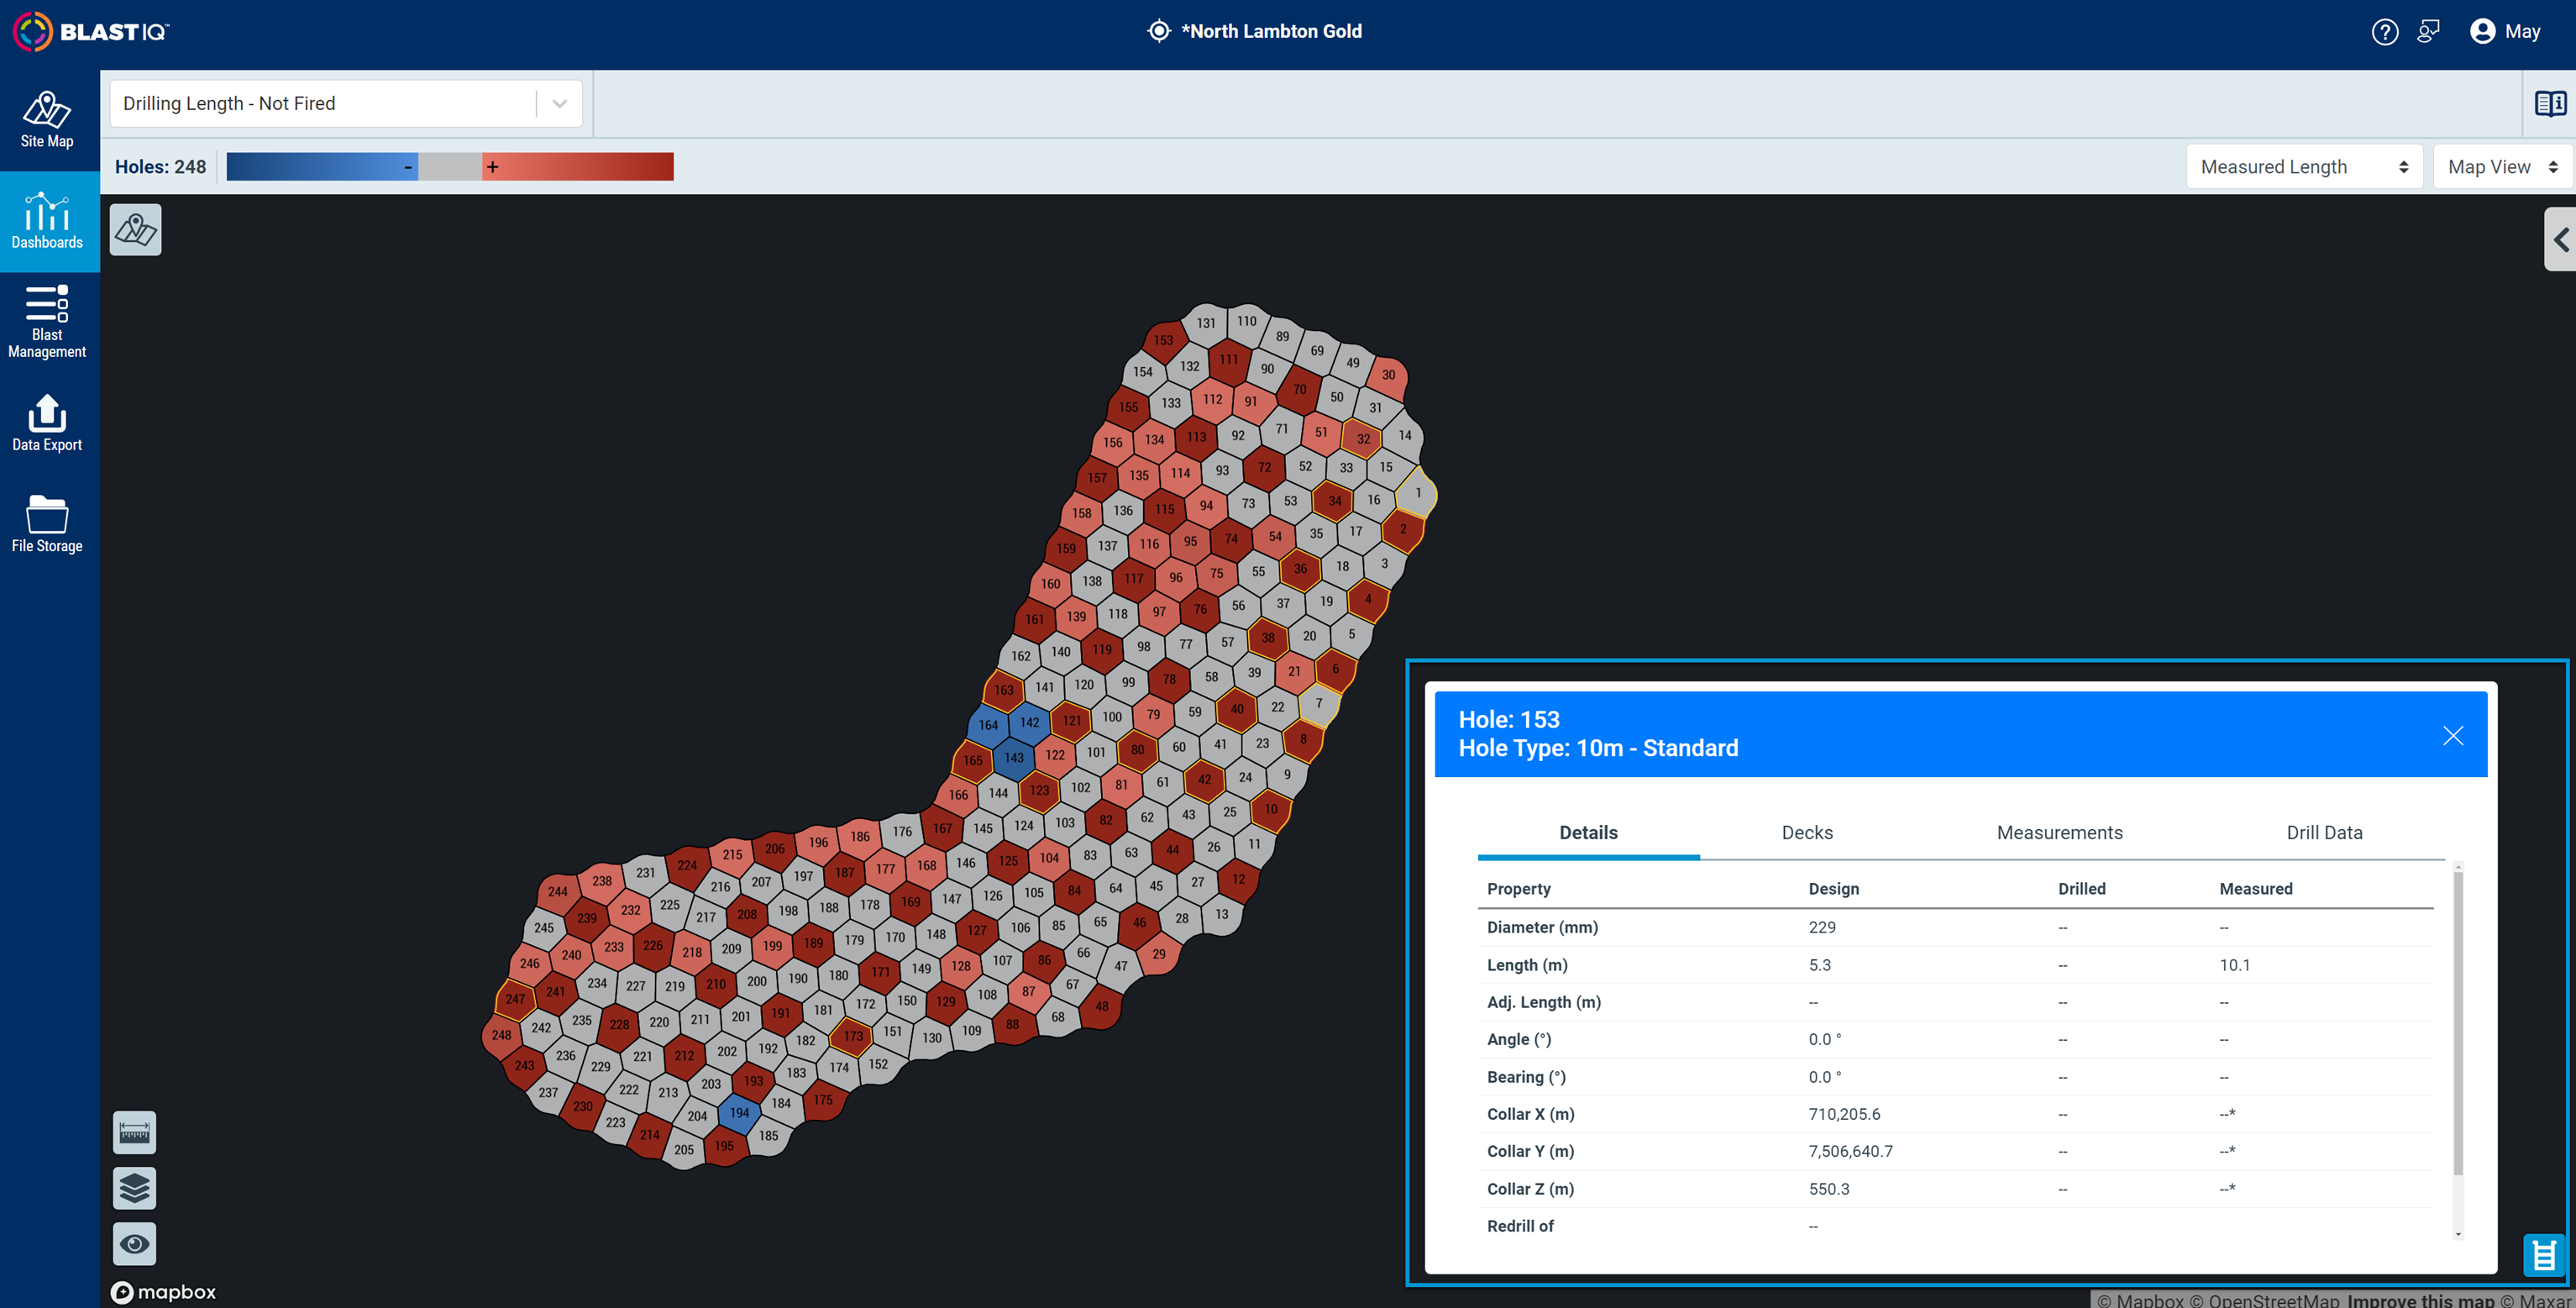Image resolution: width=2576 pixels, height=1308 pixels.
Task: Open File Storage from the sidebar
Action: click(x=47, y=523)
